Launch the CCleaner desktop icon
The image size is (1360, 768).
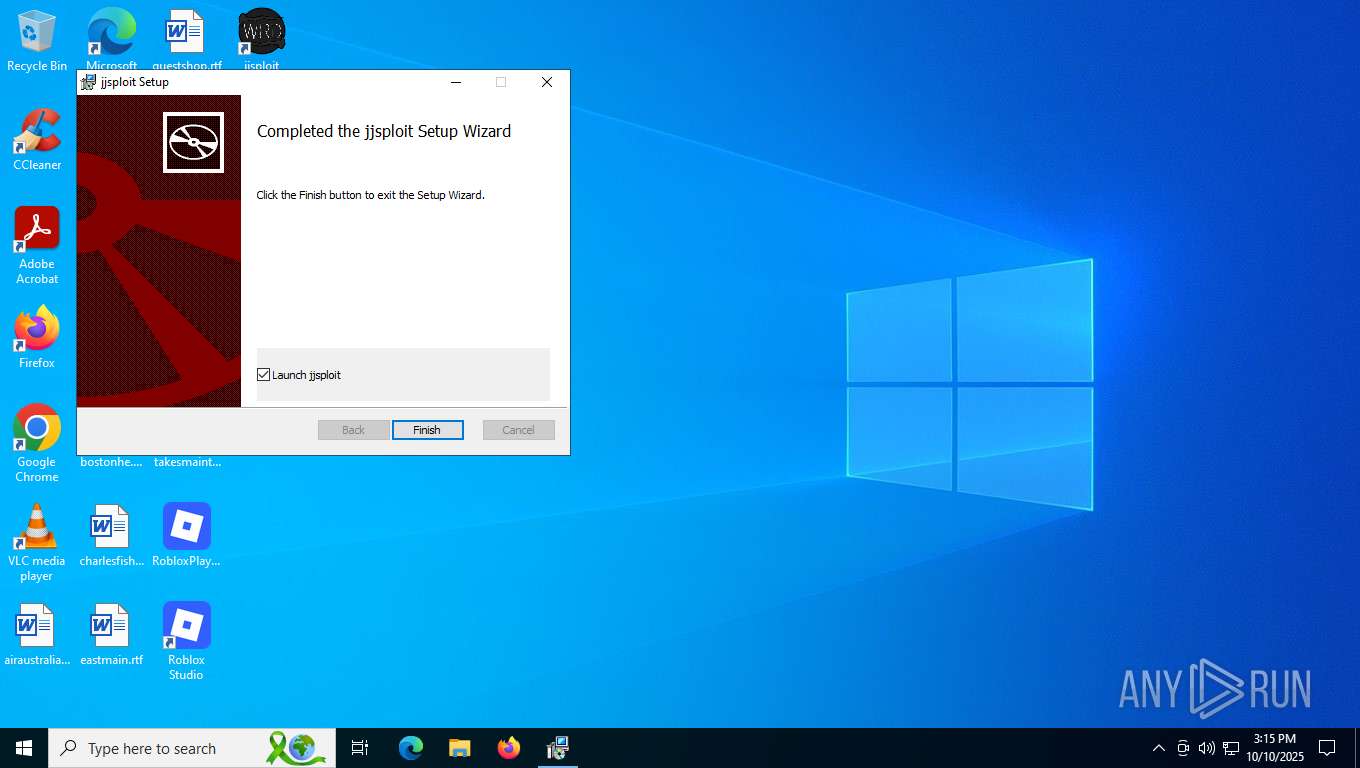(37, 140)
